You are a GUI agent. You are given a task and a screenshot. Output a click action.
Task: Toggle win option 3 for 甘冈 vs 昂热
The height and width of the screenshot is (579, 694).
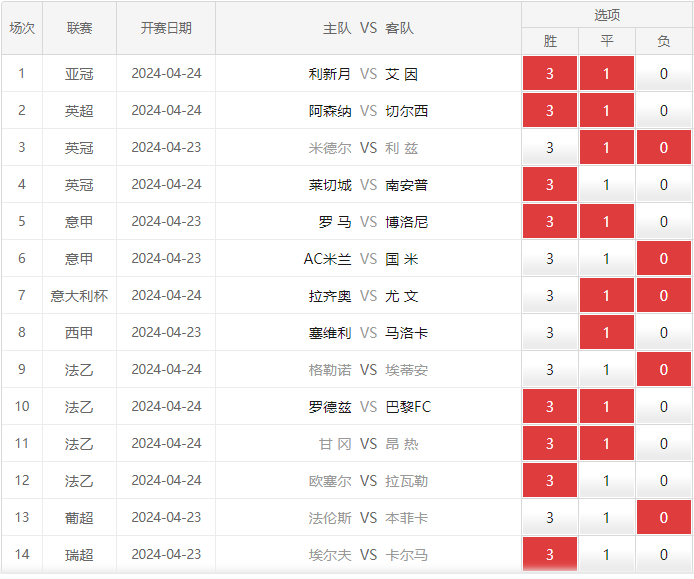click(550, 443)
